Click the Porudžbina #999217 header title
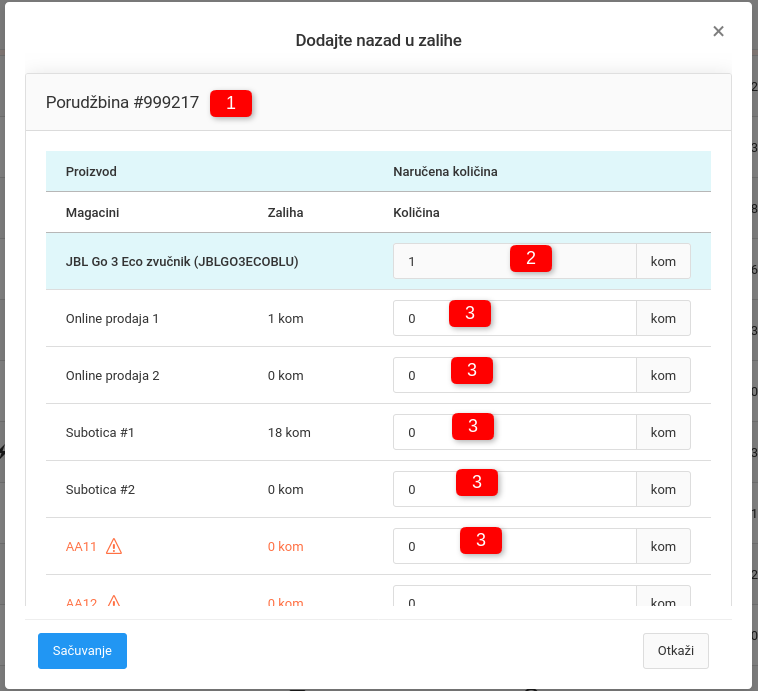The image size is (758, 691). pos(122,103)
